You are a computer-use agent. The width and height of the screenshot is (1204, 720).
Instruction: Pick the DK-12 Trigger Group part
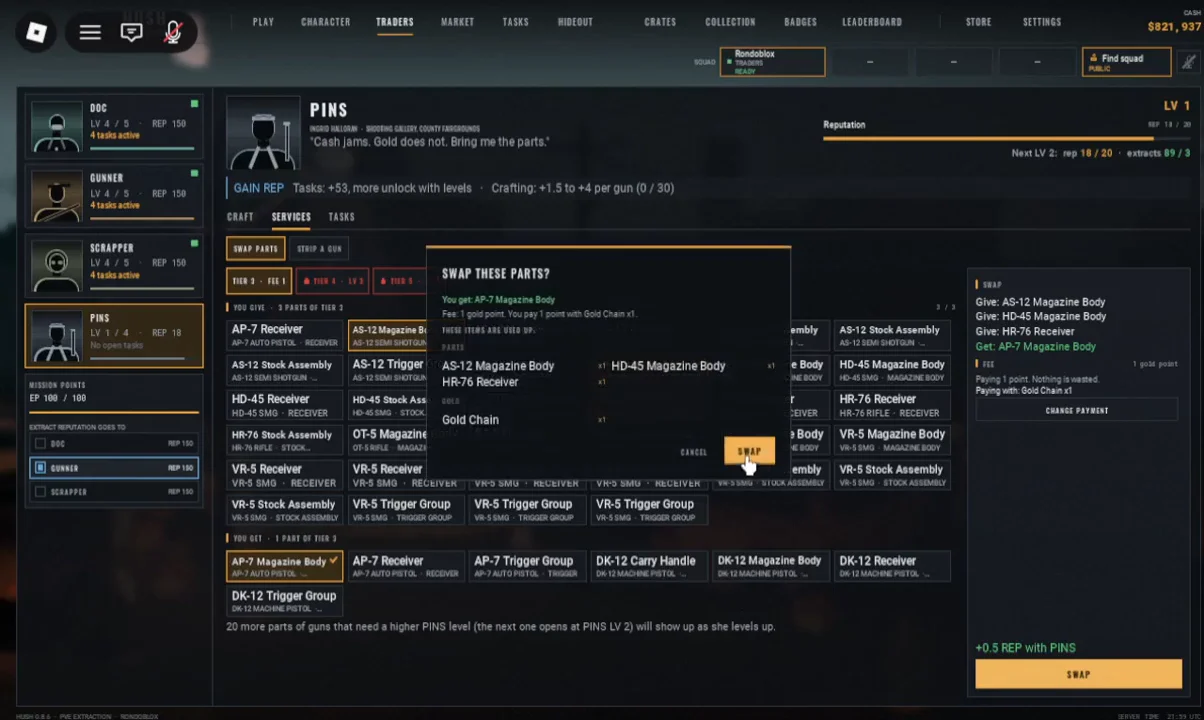tap(285, 601)
